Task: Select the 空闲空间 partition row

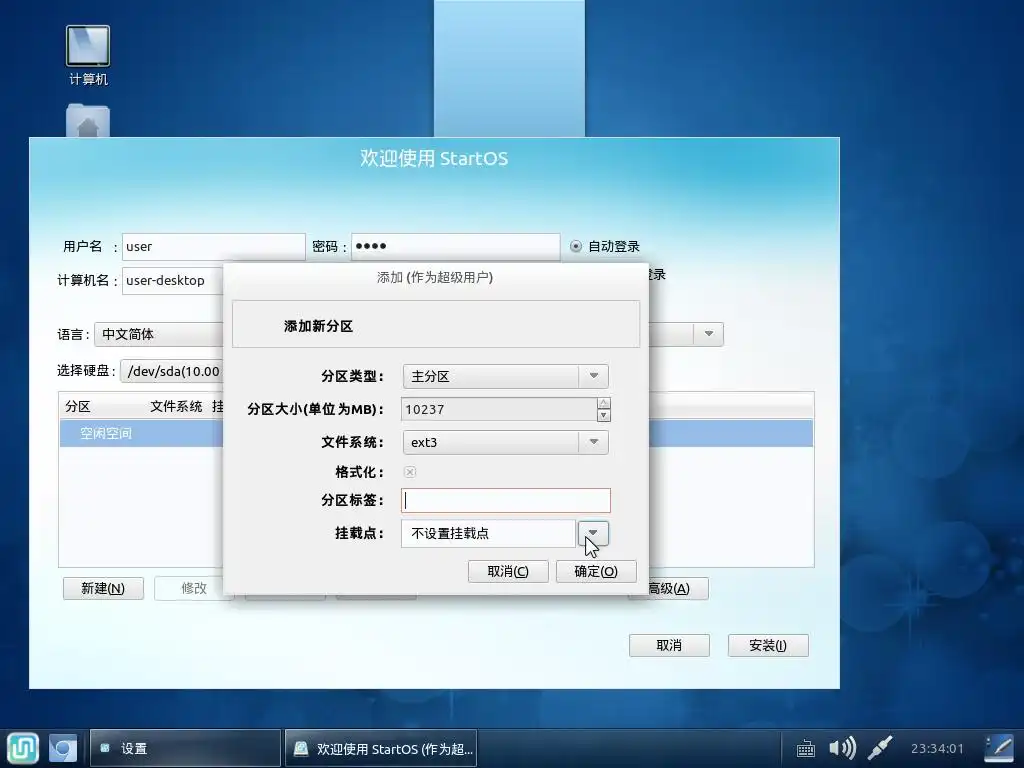Action: (x=436, y=434)
